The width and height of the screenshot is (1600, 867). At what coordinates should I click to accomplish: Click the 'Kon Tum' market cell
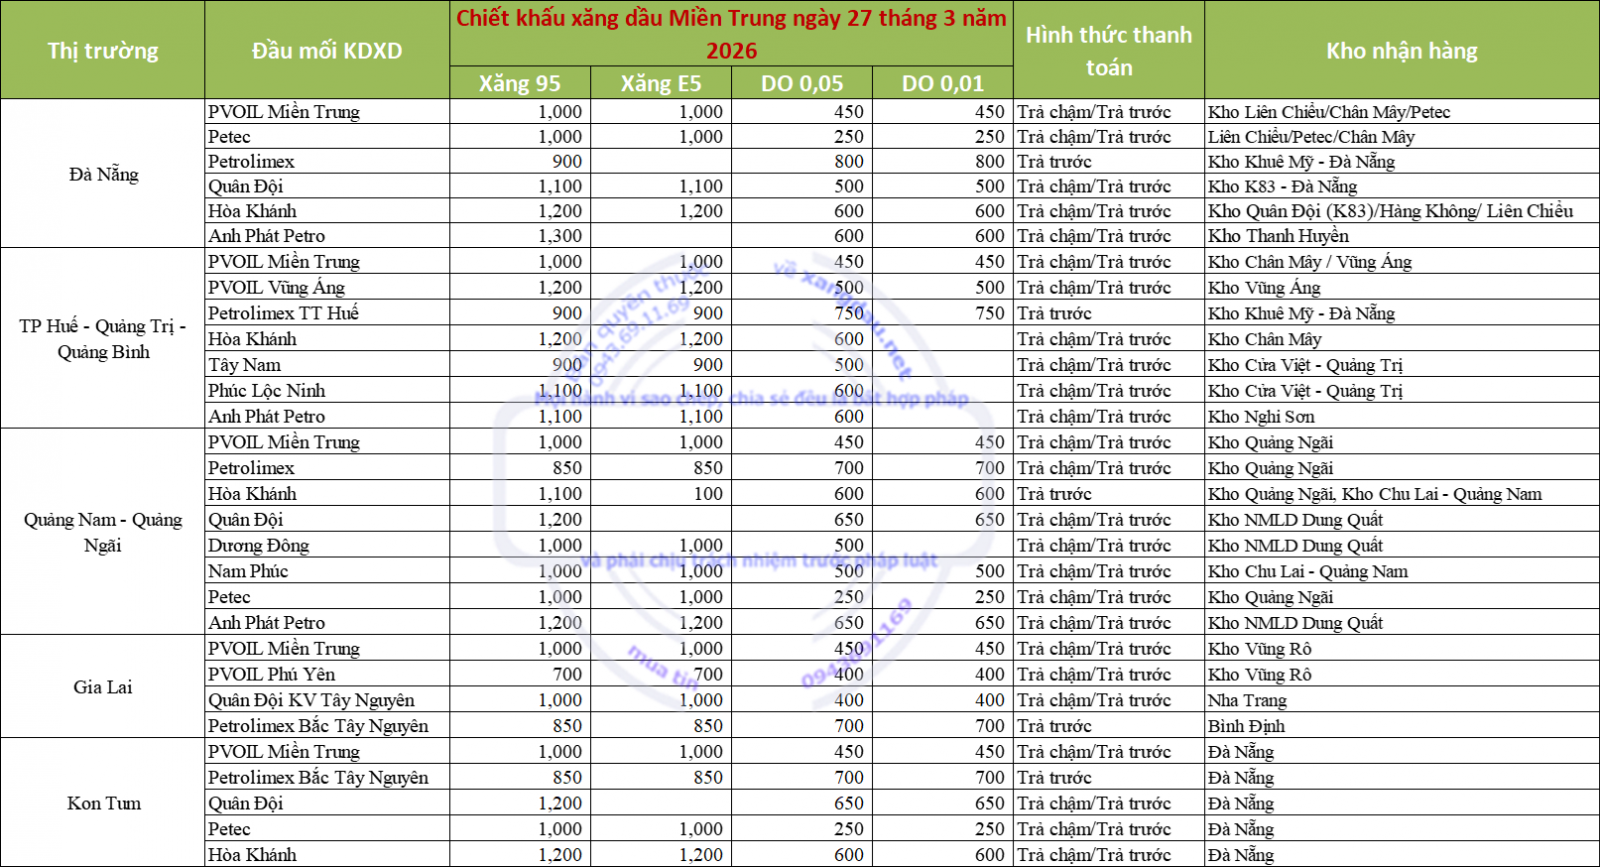(x=102, y=803)
